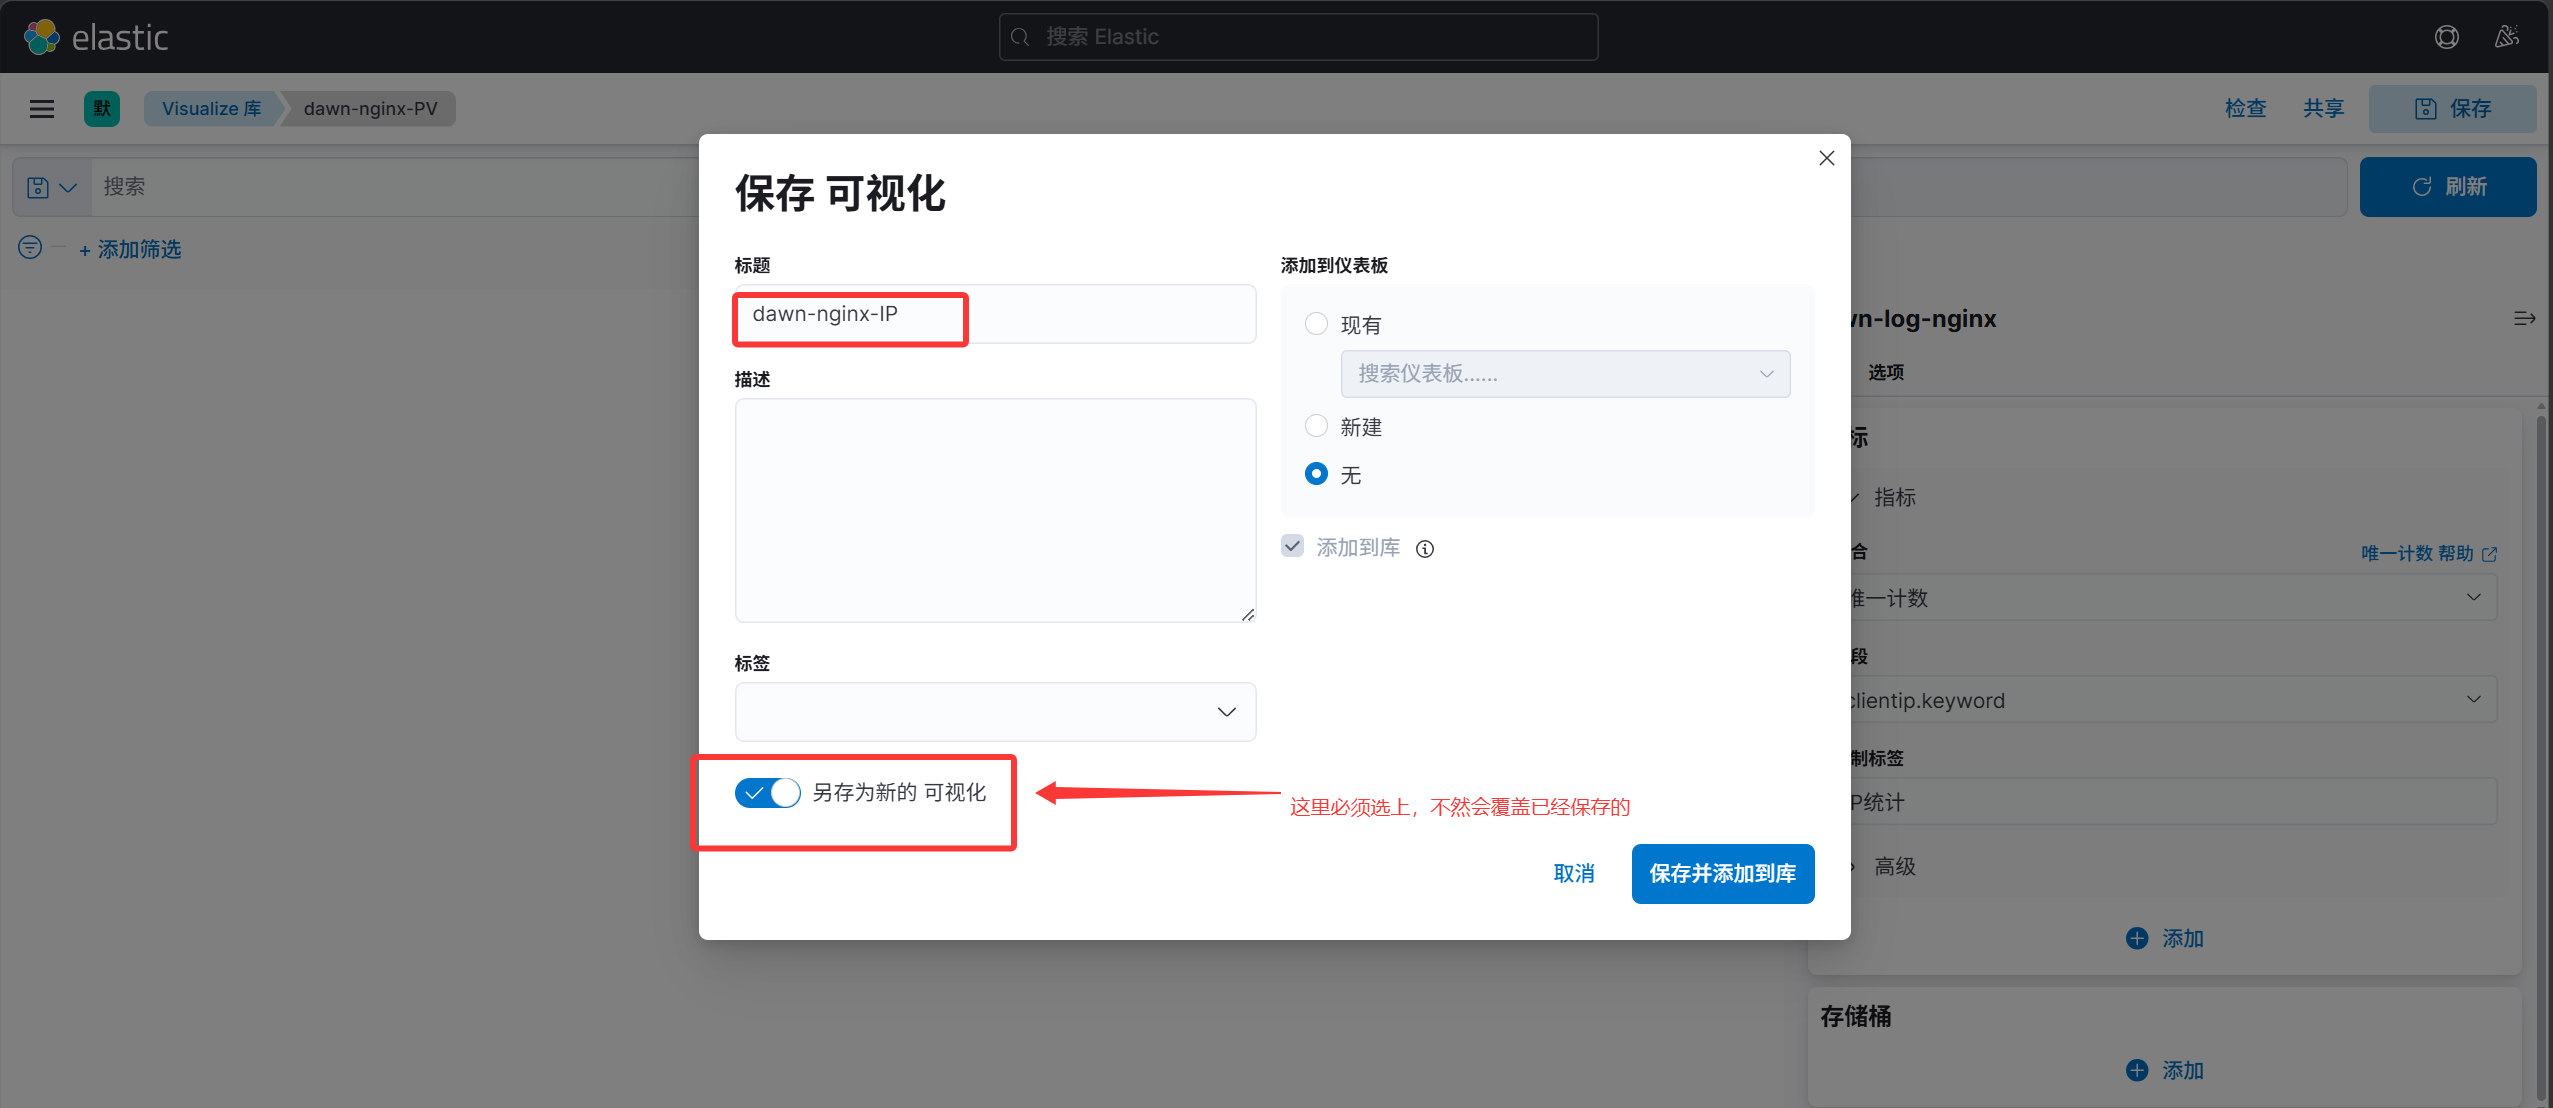Toggle the 添加到库 checkbox
The image size is (2553, 1108).
tap(1292, 546)
